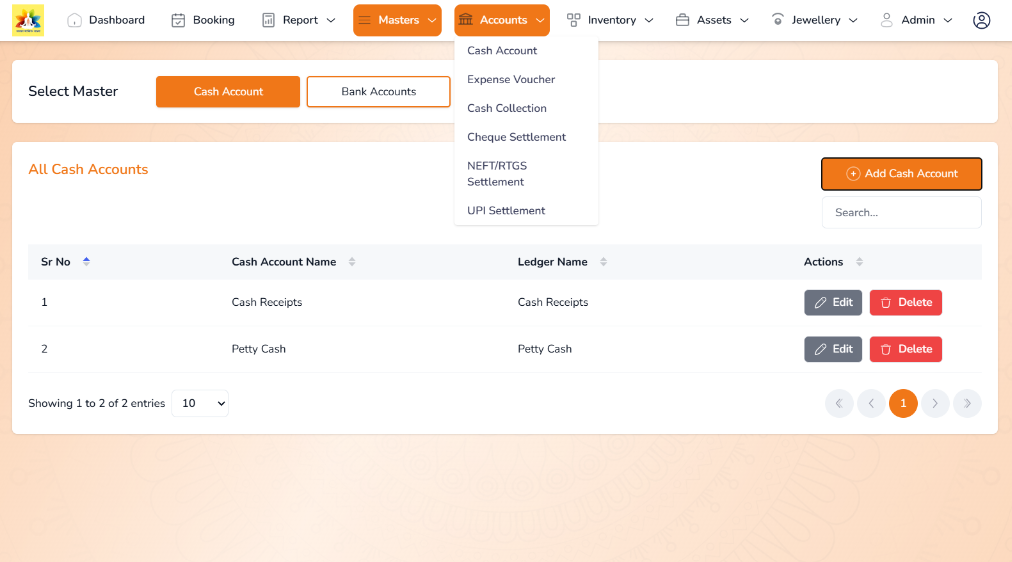Go to next page chevron
This screenshot has width=1012, height=562.
tap(935, 403)
